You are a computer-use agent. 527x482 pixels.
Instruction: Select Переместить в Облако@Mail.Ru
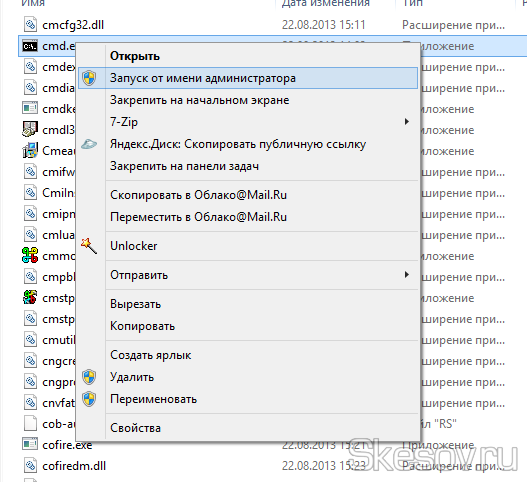(x=248, y=217)
